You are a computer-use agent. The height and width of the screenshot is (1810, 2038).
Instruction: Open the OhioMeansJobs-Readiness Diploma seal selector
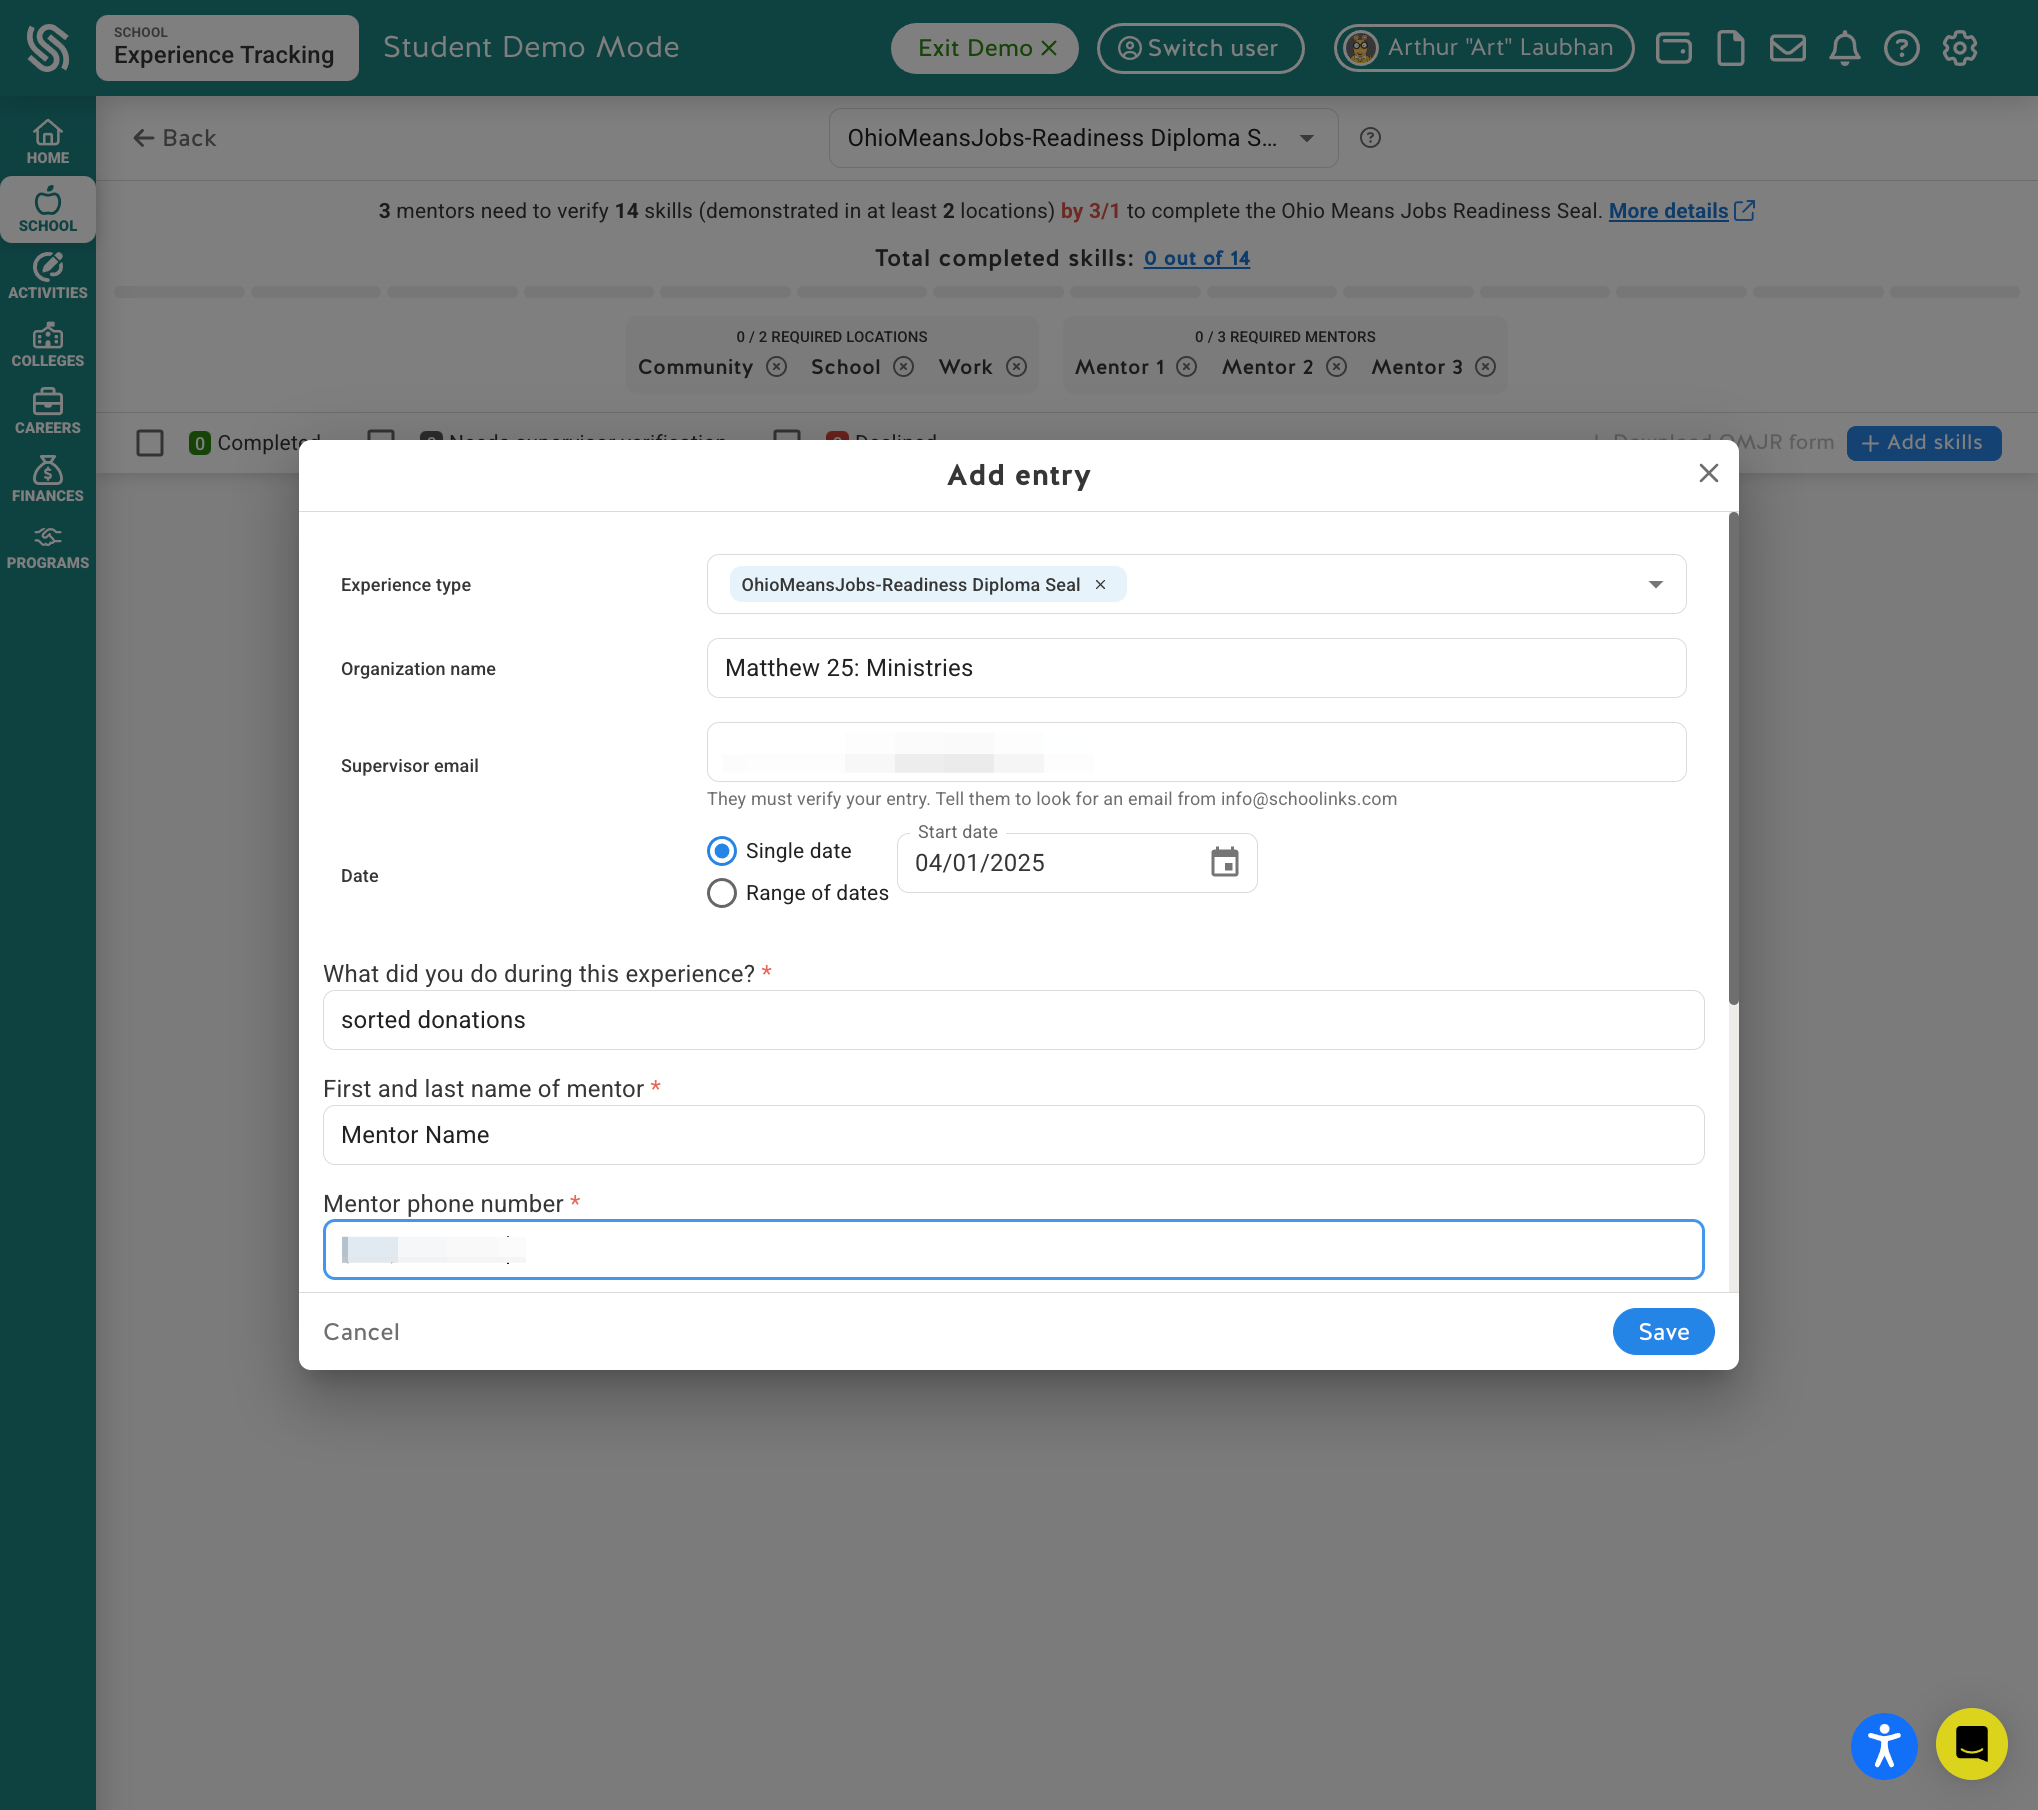tap(1083, 138)
